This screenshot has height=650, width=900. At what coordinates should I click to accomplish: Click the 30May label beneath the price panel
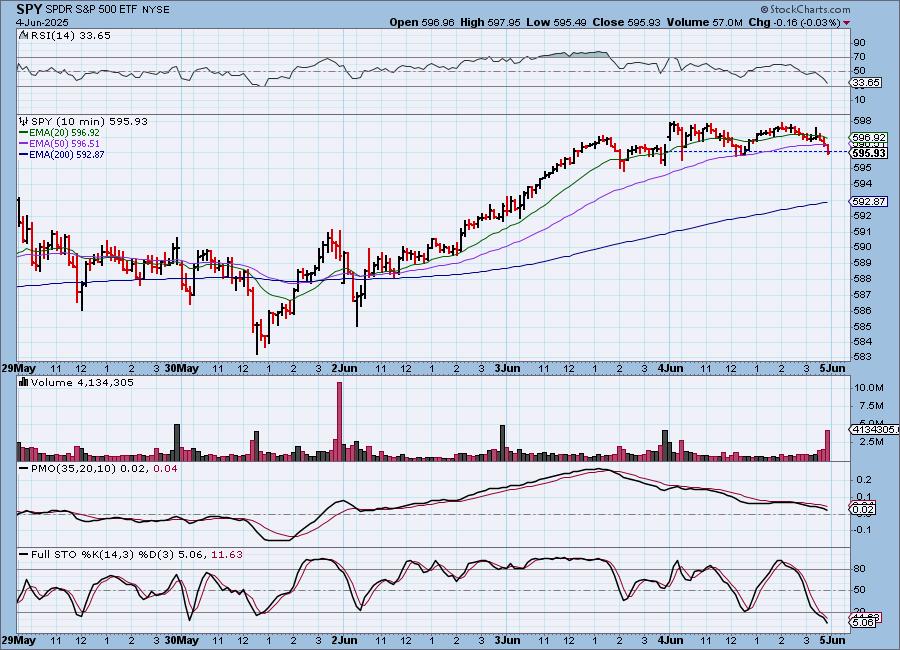(x=181, y=368)
